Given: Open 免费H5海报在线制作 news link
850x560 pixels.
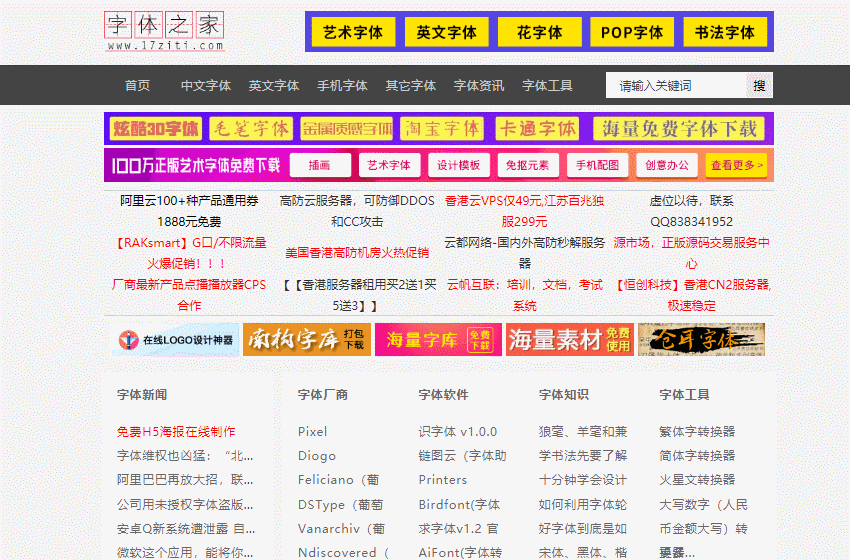Looking at the screenshot, I should click(176, 432).
